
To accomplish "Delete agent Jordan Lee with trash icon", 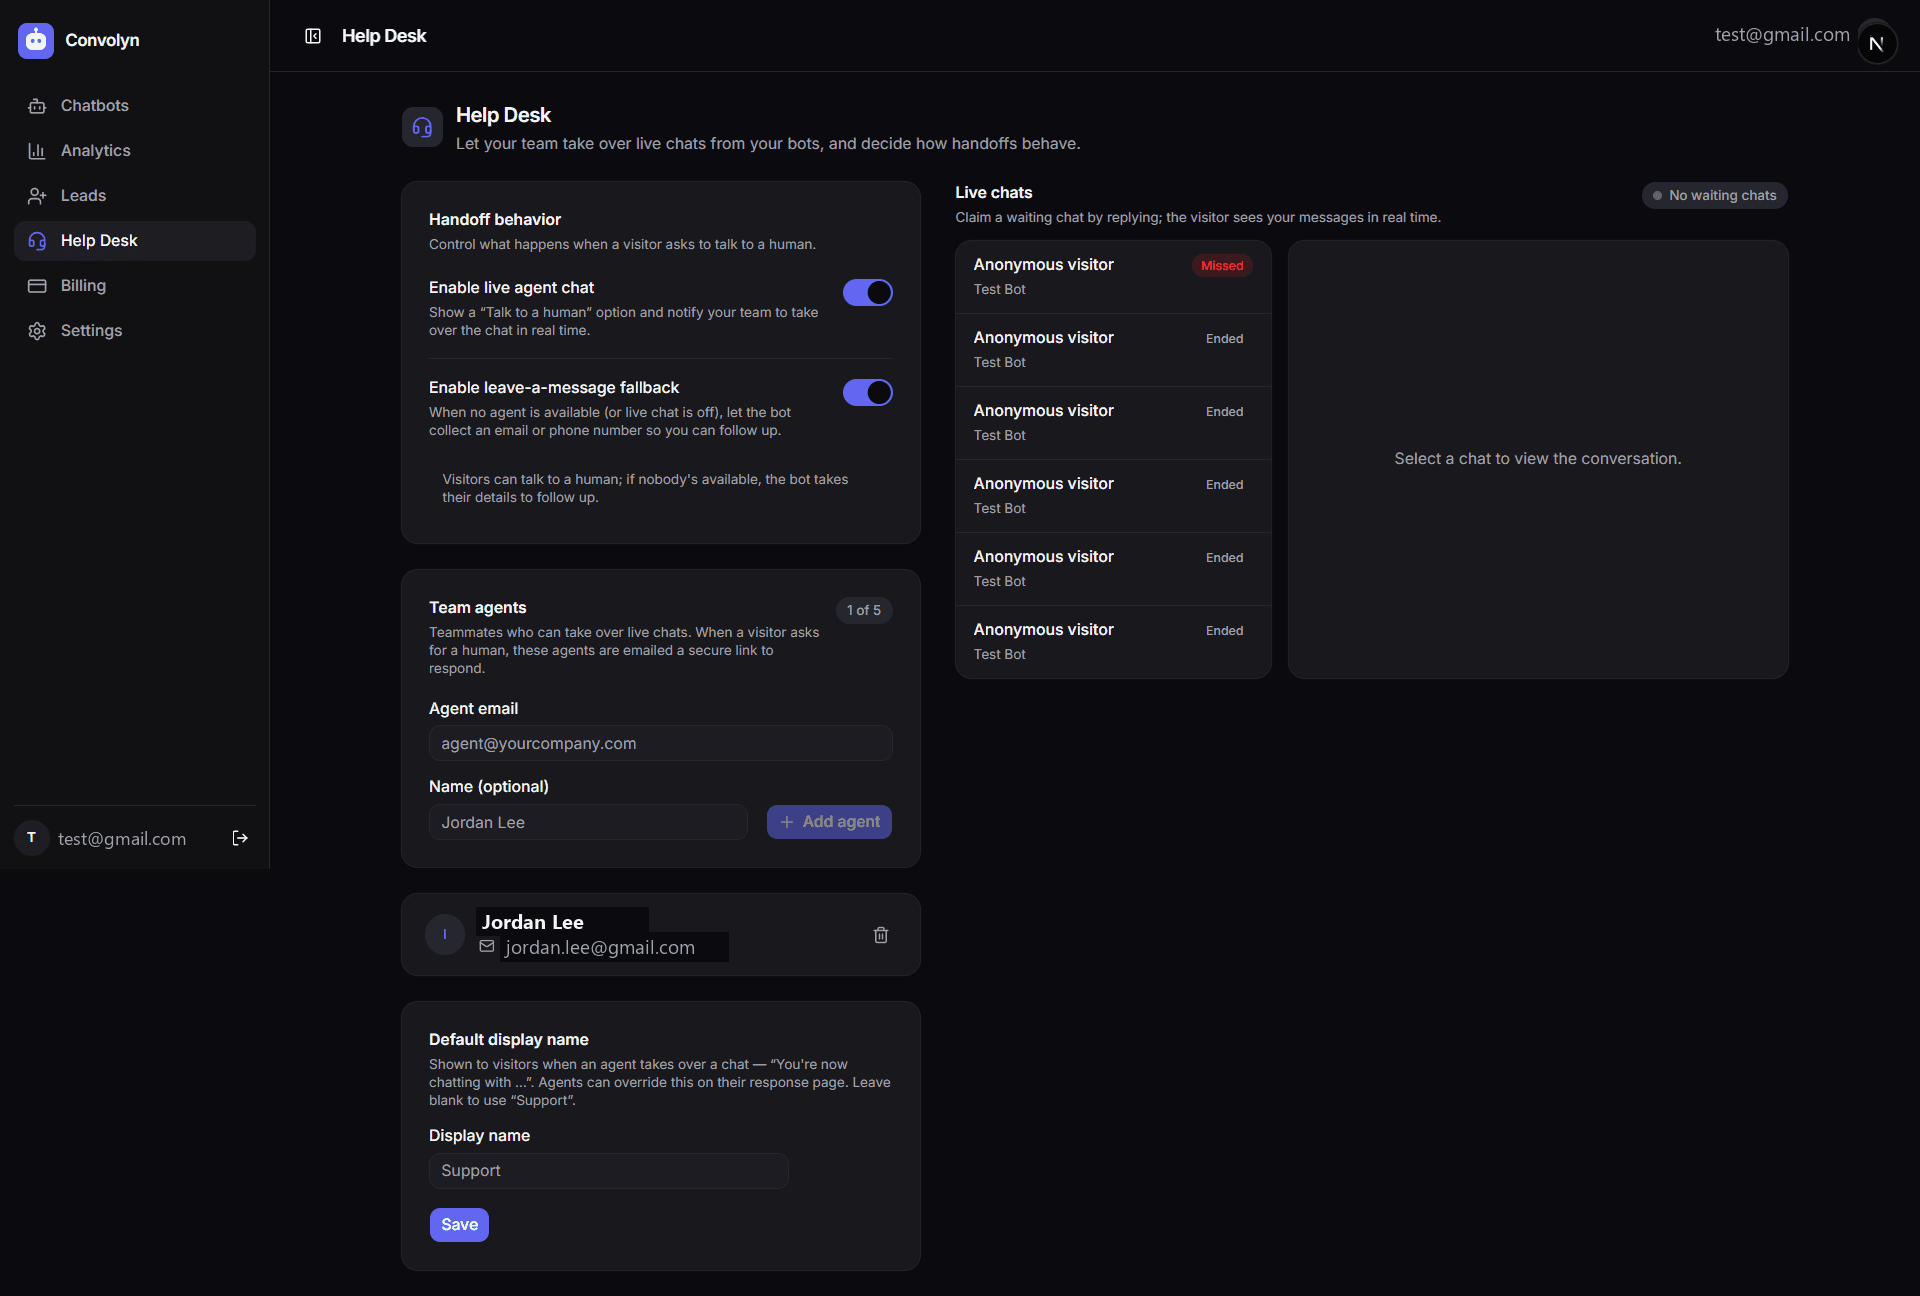I will click(881, 935).
